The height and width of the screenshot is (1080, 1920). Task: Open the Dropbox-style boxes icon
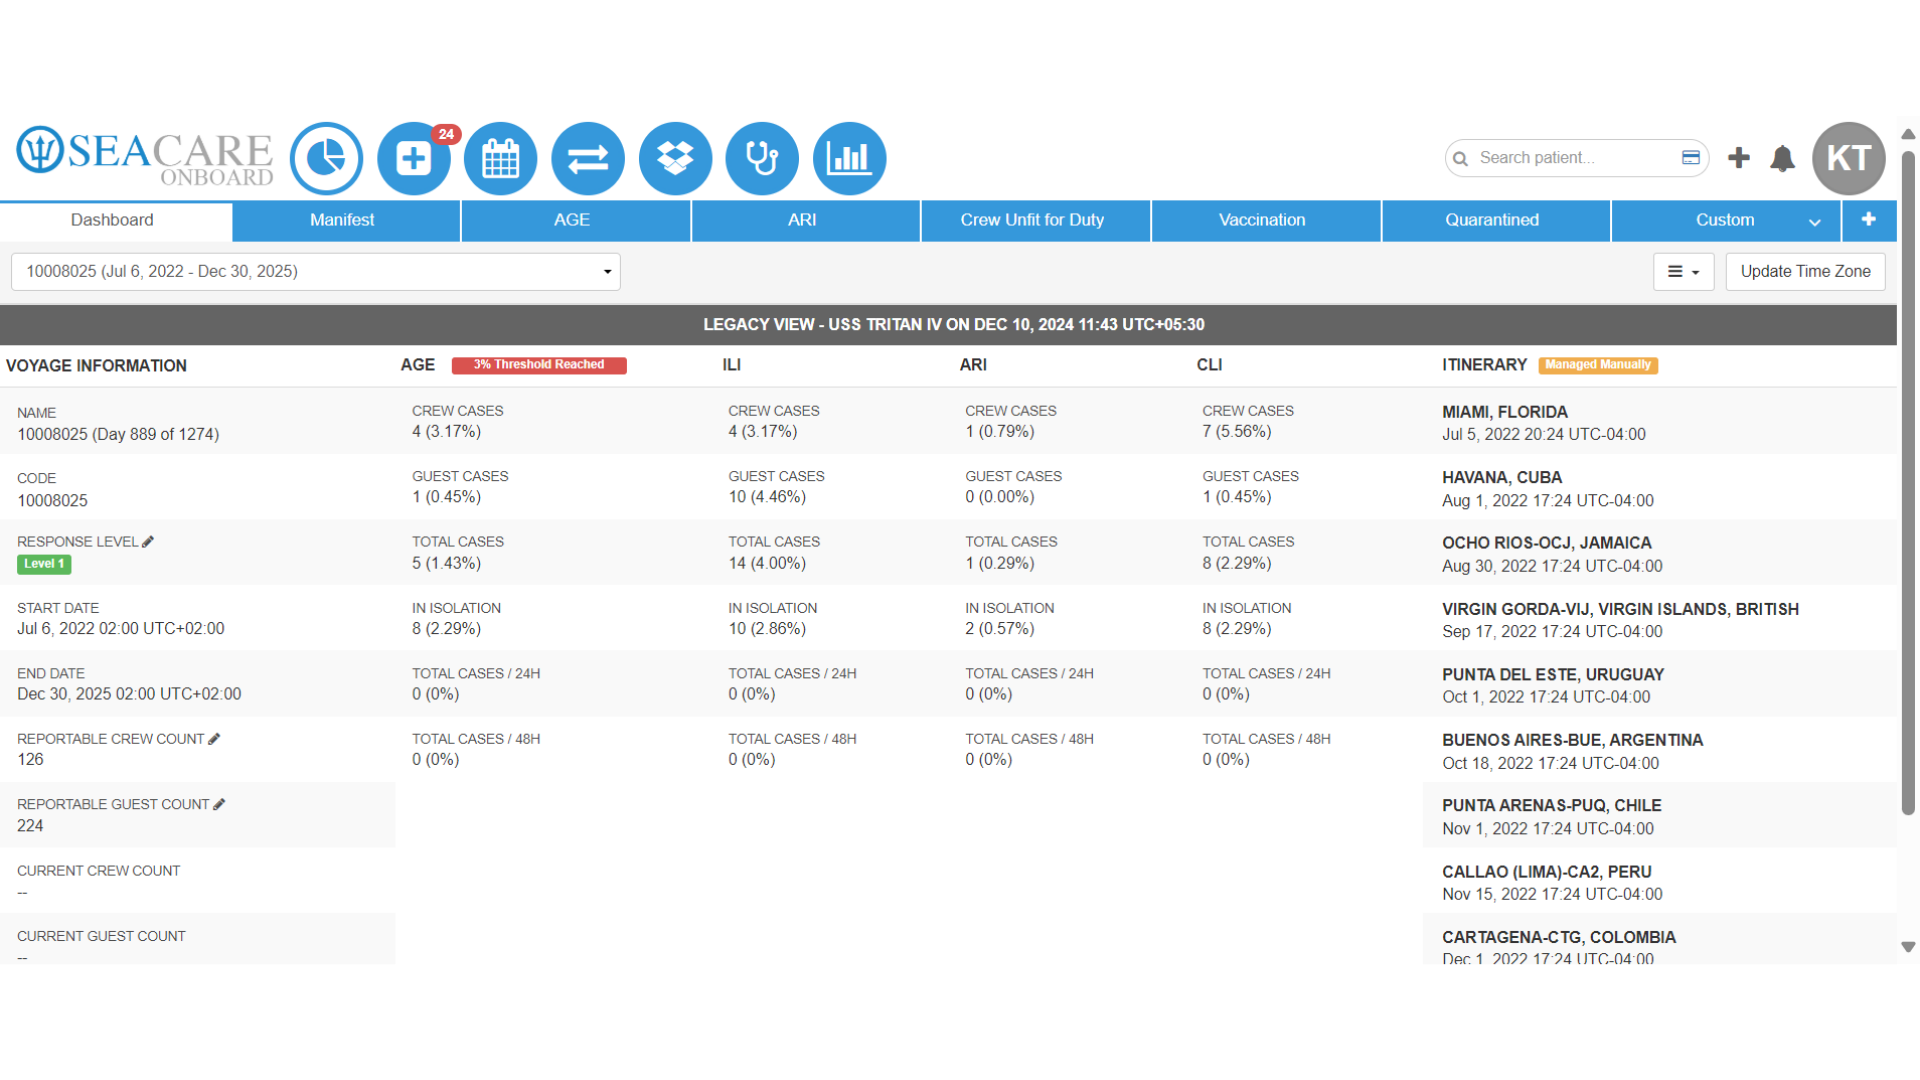(675, 158)
